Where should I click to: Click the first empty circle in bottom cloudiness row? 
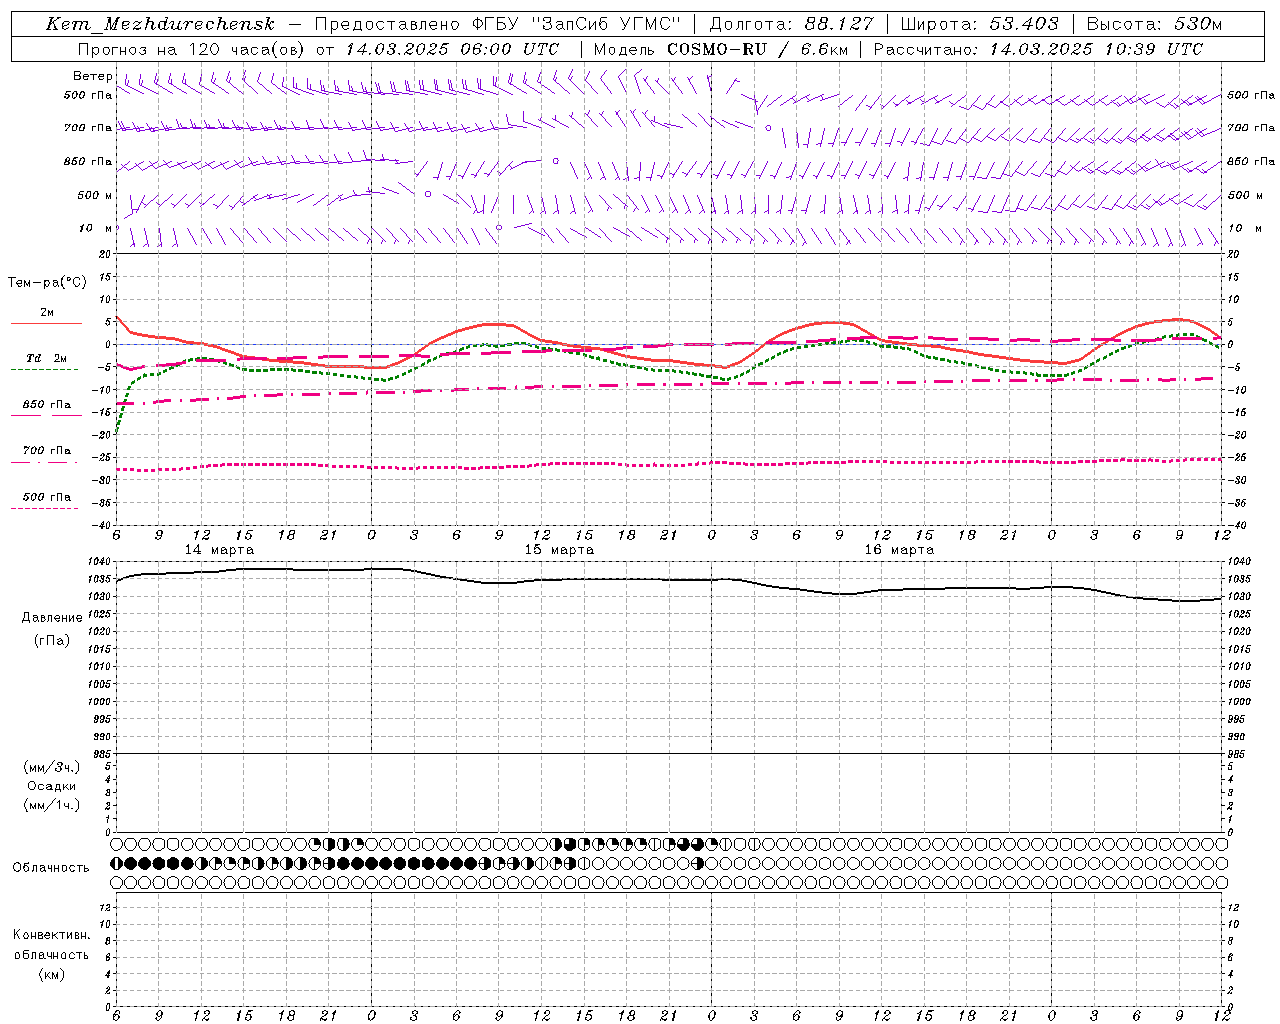pos(116,883)
